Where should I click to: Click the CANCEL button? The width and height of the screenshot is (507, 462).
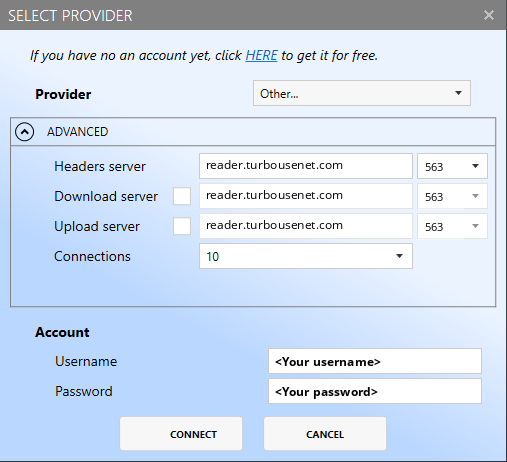pos(325,434)
